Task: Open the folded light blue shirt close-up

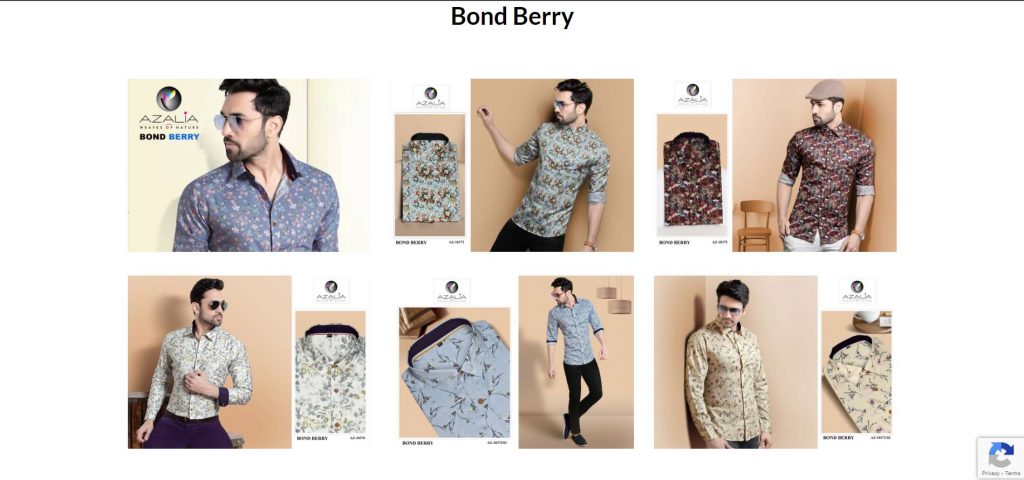Action: (x=455, y=372)
